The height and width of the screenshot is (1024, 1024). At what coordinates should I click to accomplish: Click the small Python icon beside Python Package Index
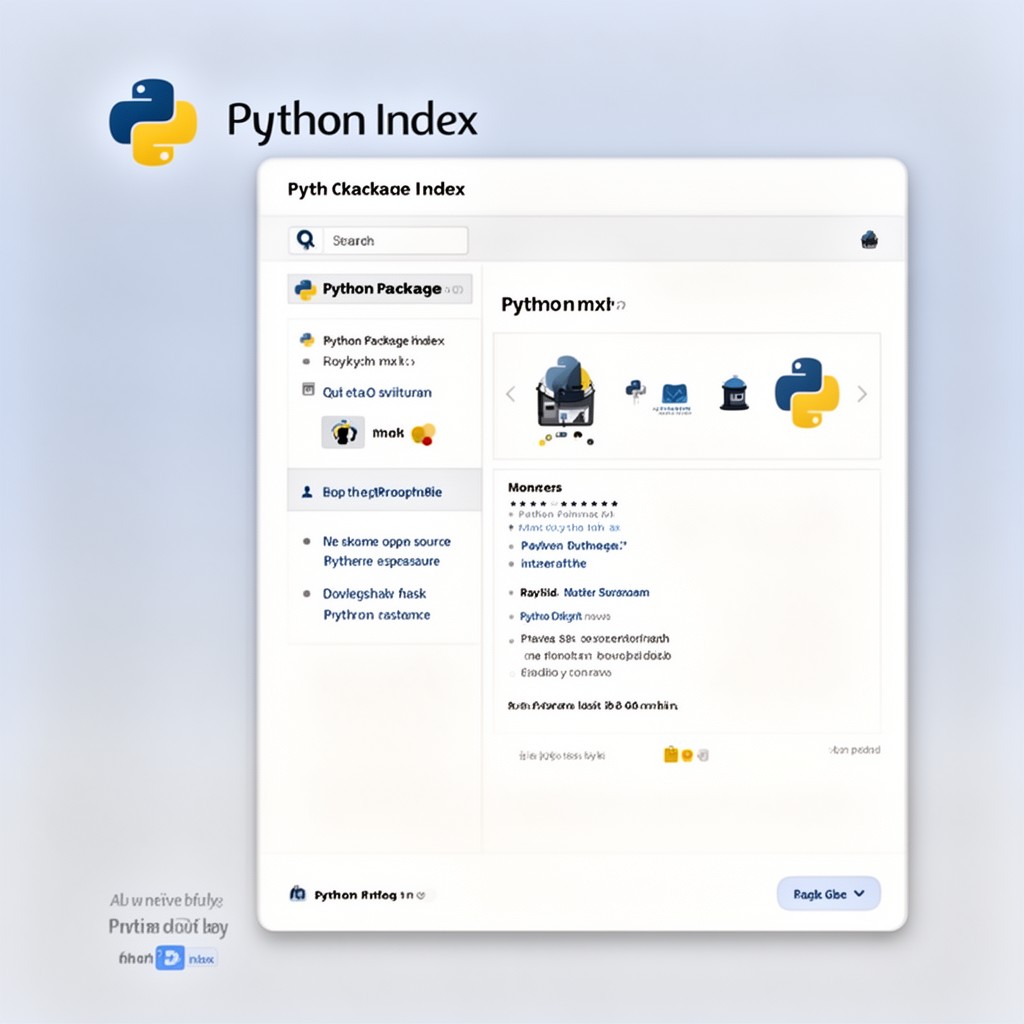click(306, 340)
